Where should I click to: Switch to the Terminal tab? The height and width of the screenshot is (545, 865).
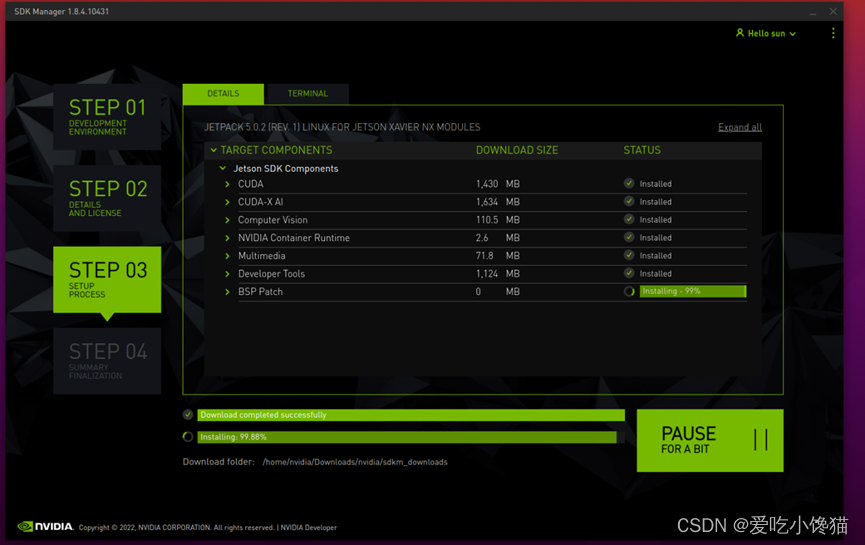[307, 94]
